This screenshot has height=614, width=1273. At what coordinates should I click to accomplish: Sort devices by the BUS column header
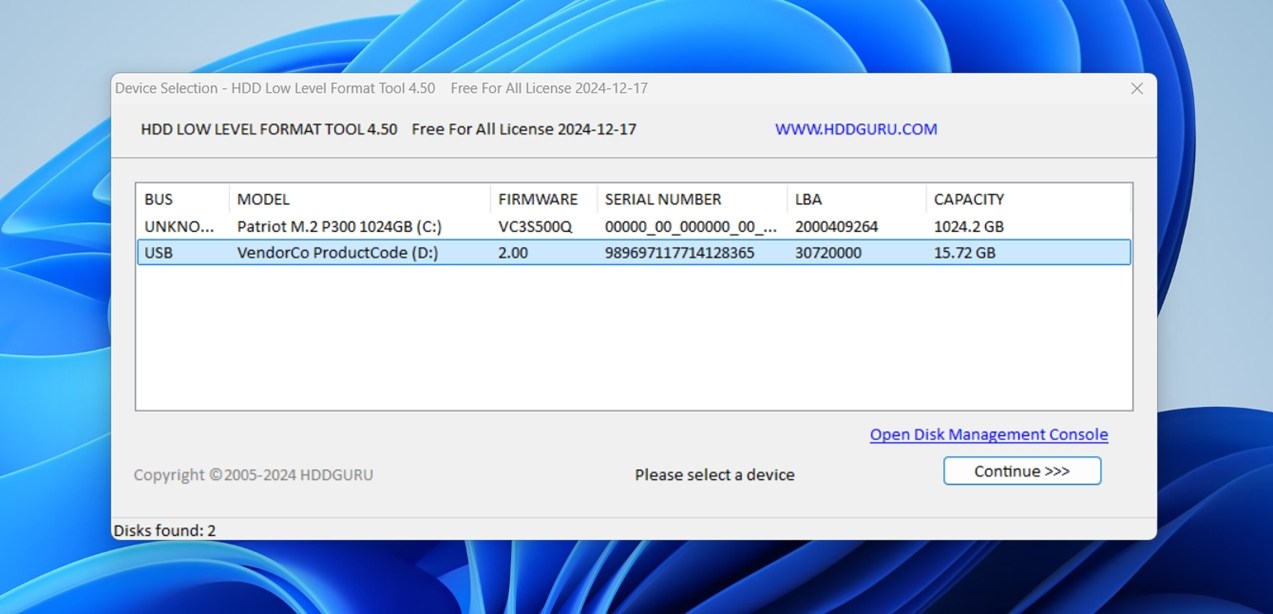157,199
